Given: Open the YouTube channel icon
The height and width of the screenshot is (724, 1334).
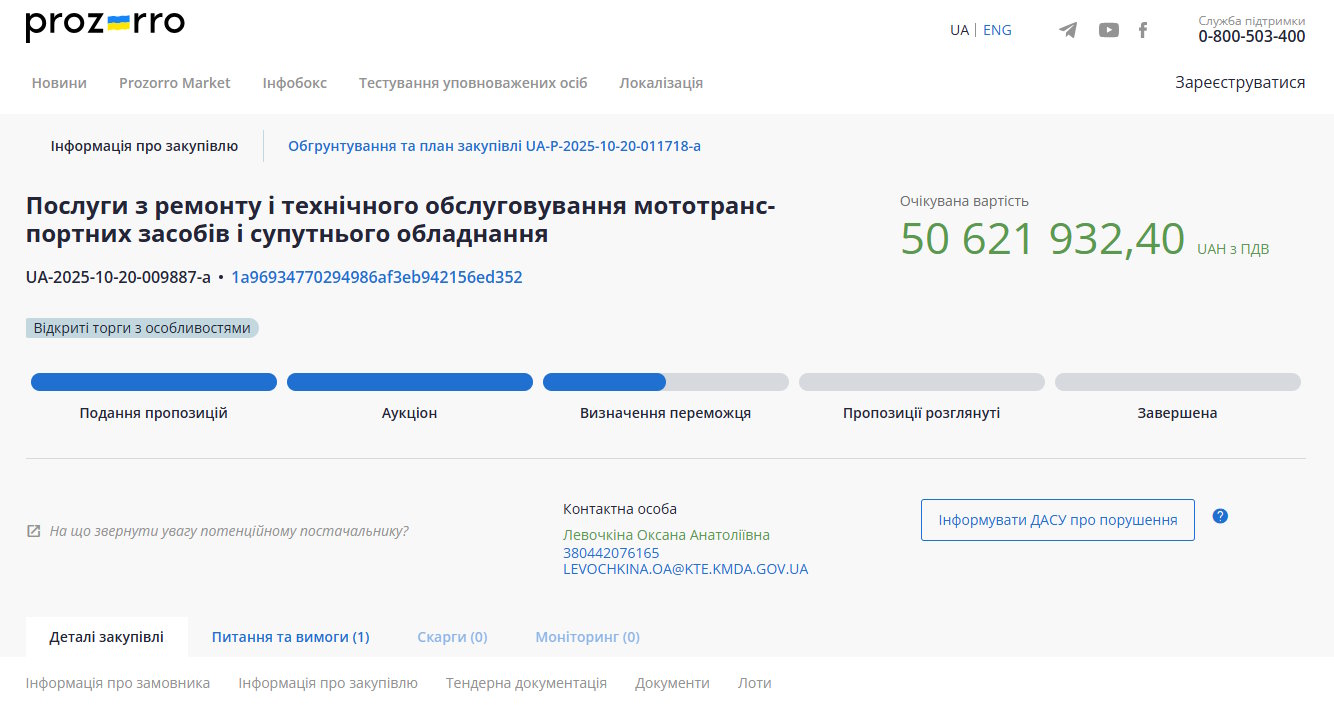Looking at the screenshot, I should (1108, 30).
